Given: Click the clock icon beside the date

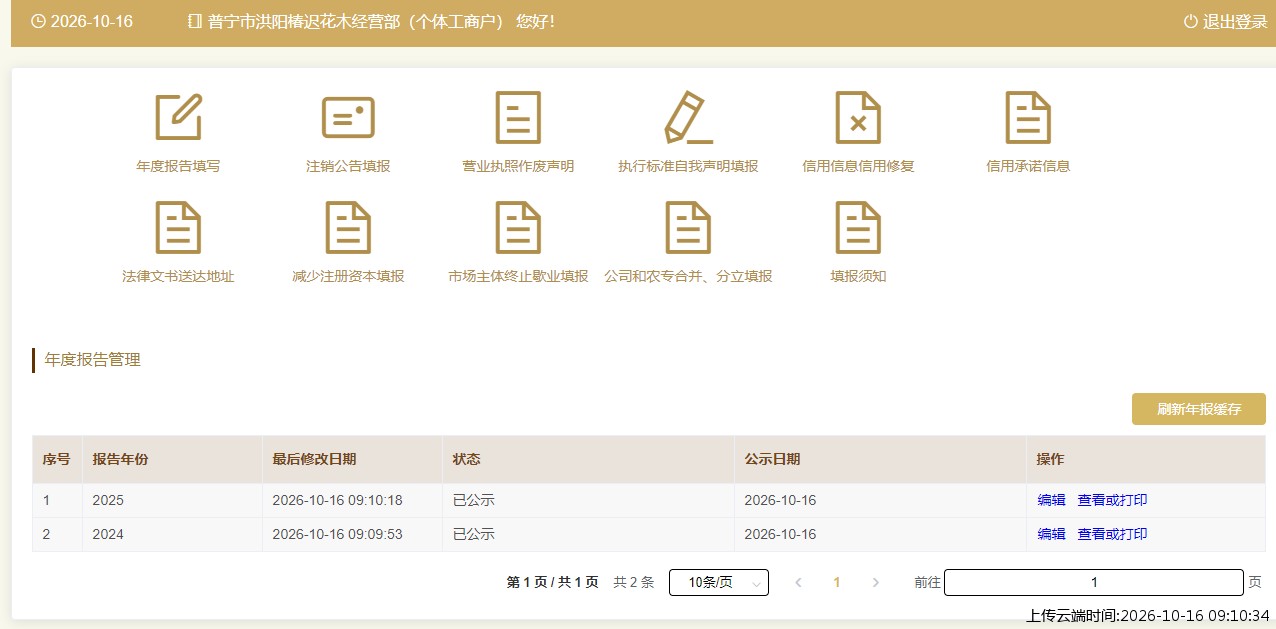Looking at the screenshot, I should pyautogui.click(x=38, y=22).
